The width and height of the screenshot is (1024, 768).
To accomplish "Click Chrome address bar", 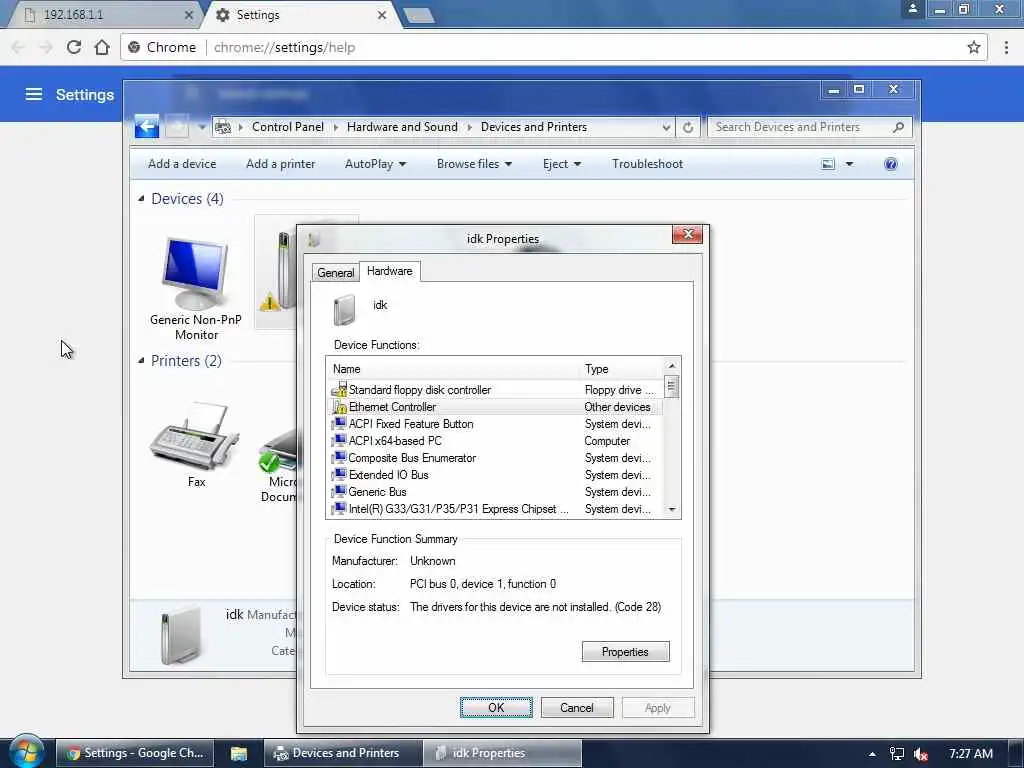I will (554, 47).
